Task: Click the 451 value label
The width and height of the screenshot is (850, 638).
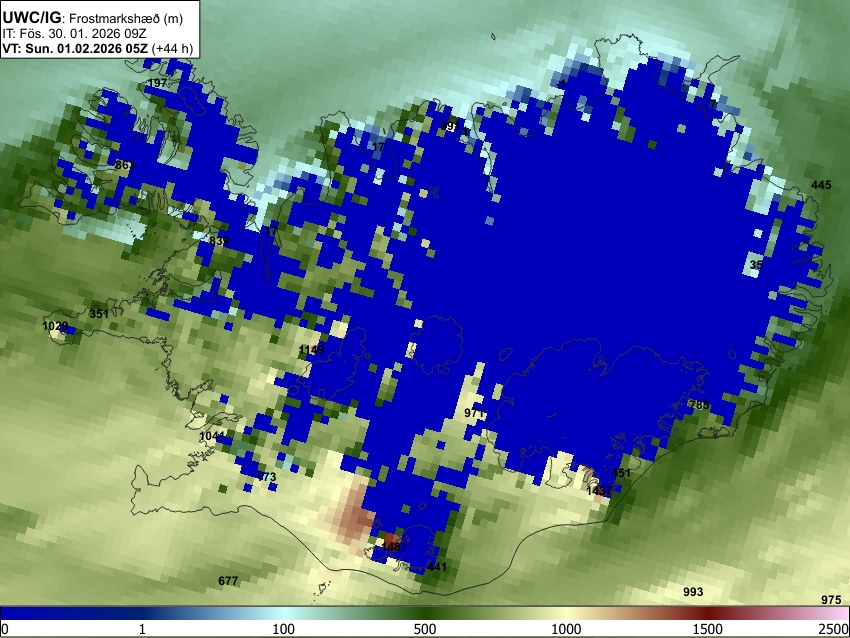Action: click(621, 473)
